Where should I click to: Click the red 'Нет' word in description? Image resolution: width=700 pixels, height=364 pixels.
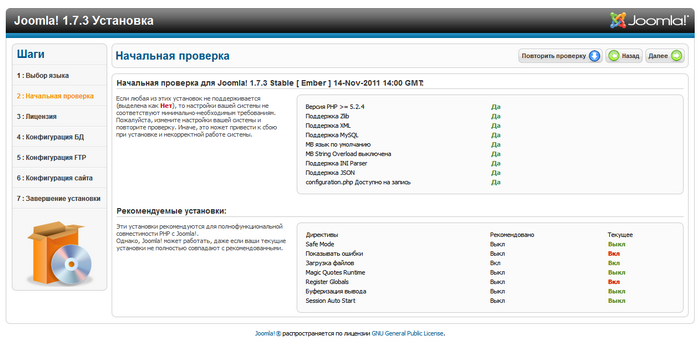pyautogui.click(x=166, y=106)
